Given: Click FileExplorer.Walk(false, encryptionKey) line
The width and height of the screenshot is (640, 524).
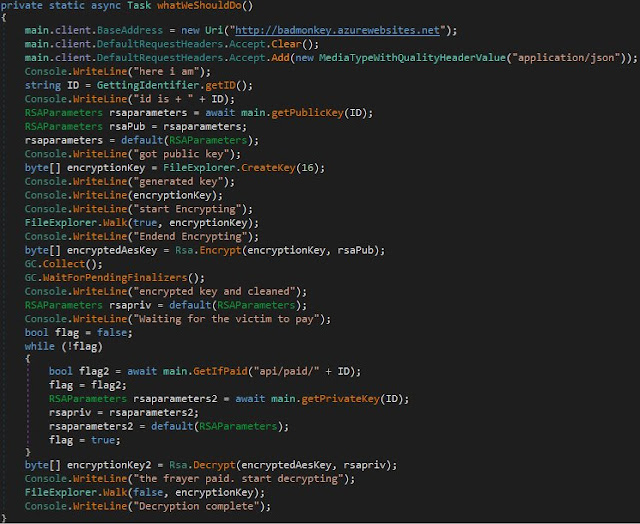Looking at the screenshot, I should (144, 493).
